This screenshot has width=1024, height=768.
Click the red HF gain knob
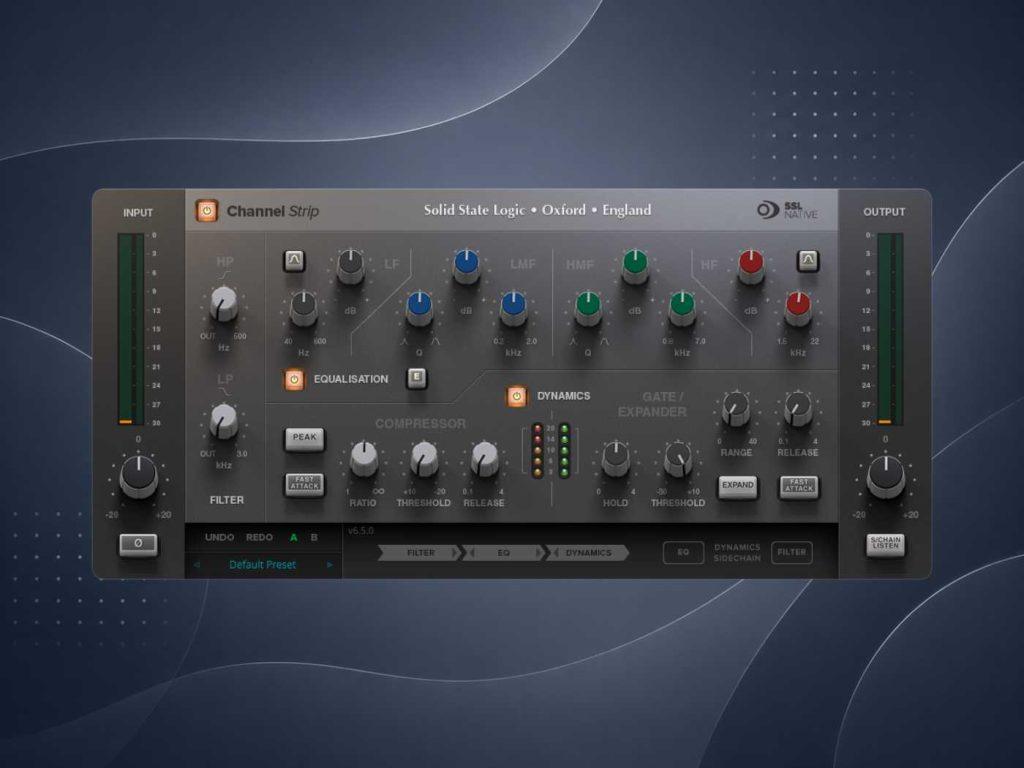click(x=751, y=266)
